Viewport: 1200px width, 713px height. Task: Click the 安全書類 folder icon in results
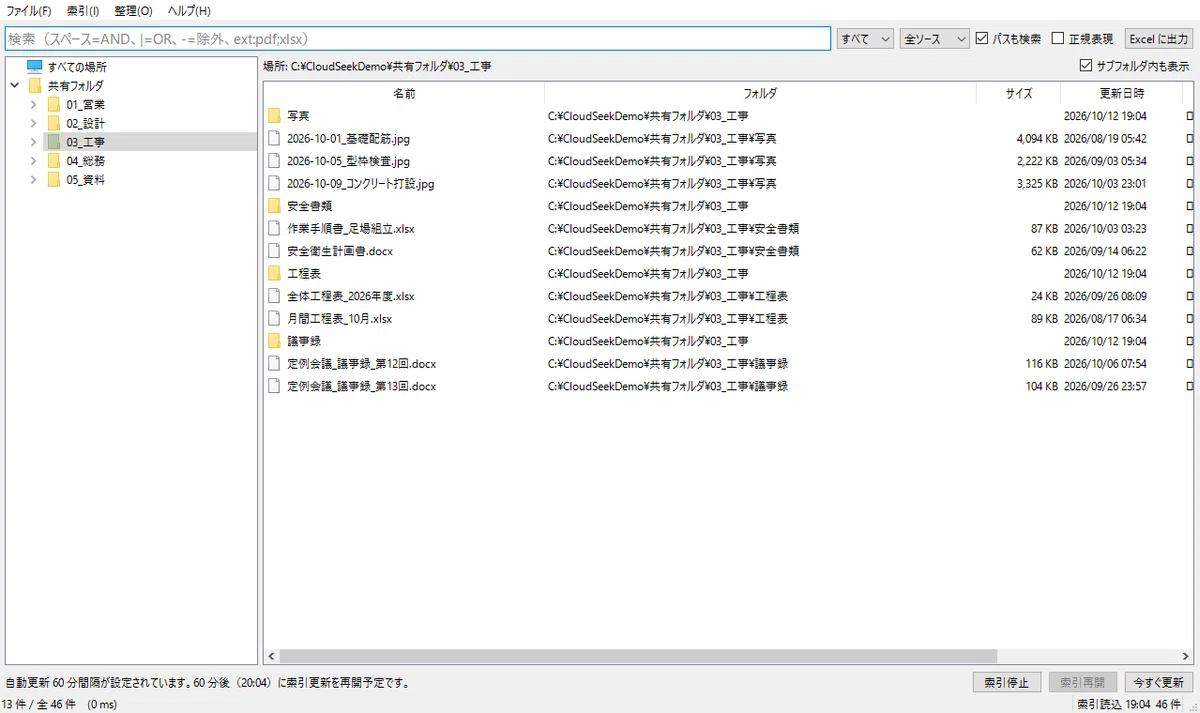tap(274, 206)
